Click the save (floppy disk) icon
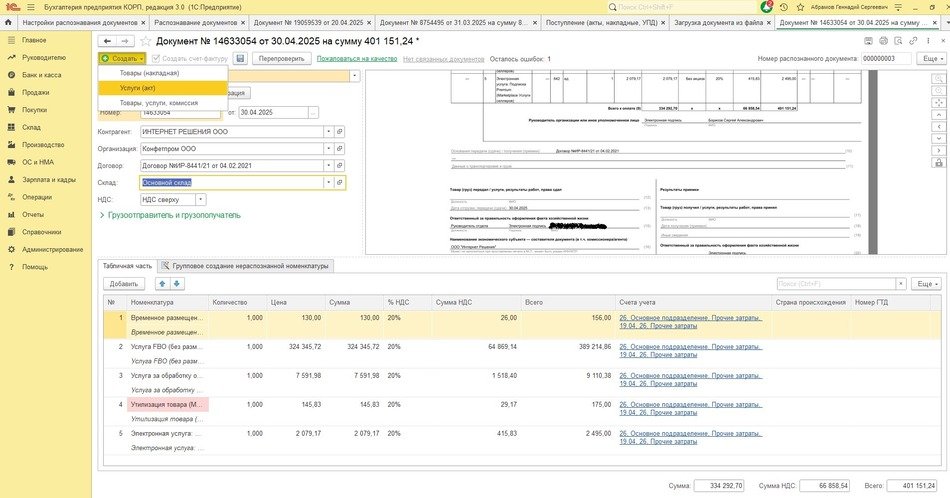Screen dimensions: 950x498 coord(240,59)
